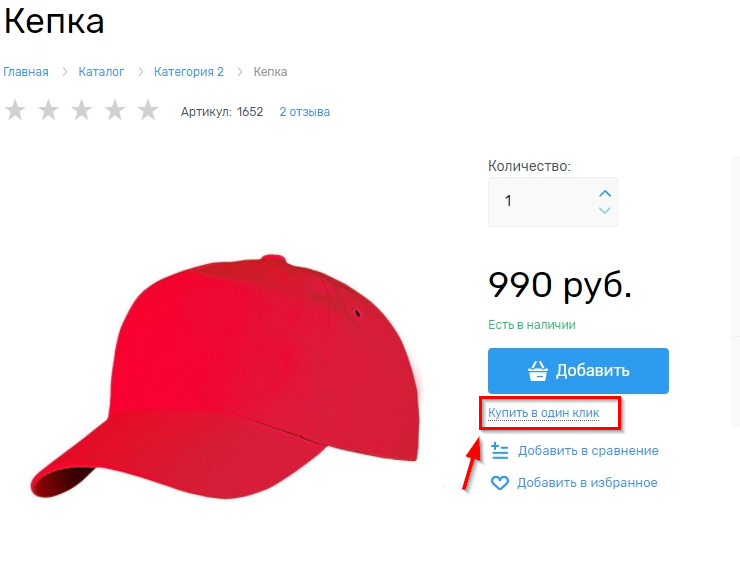Click the first rating star
The height and width of the screenshot is (569, 740).
tap(15, 110)
